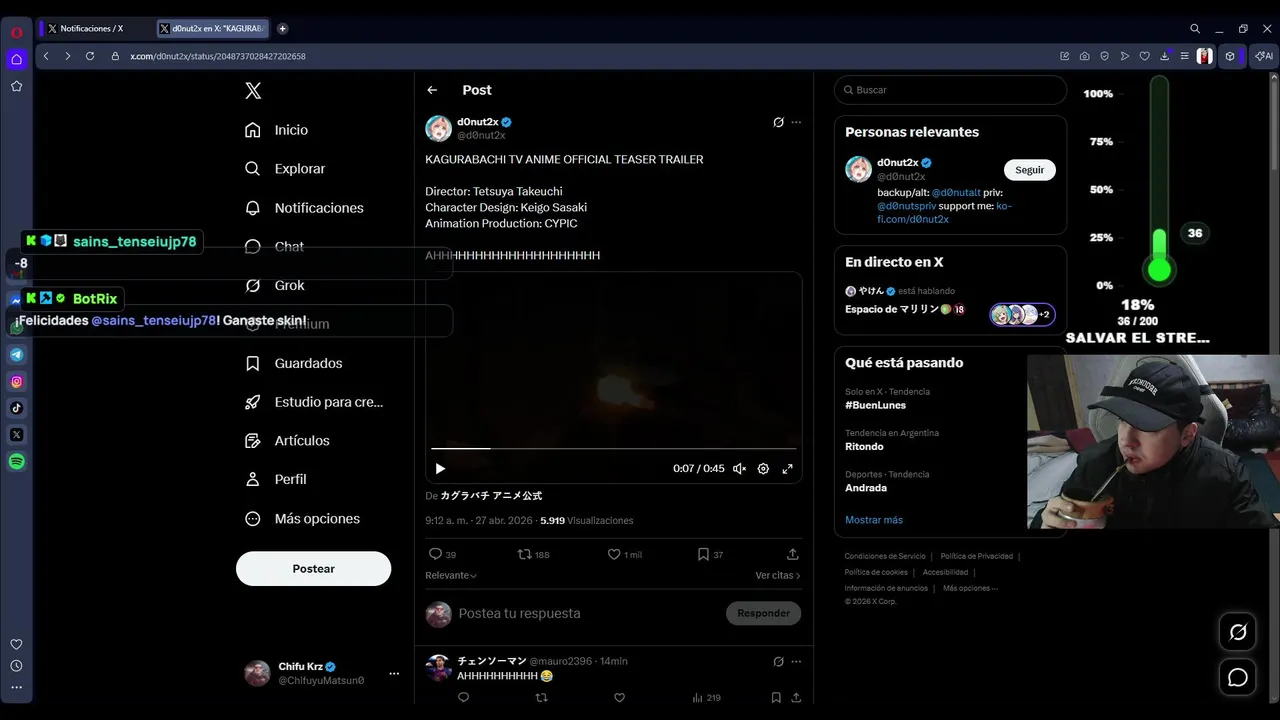Open Artículos in the X sidebar
Viewport: 1280px width, 720px height.
tap(288, 440)
